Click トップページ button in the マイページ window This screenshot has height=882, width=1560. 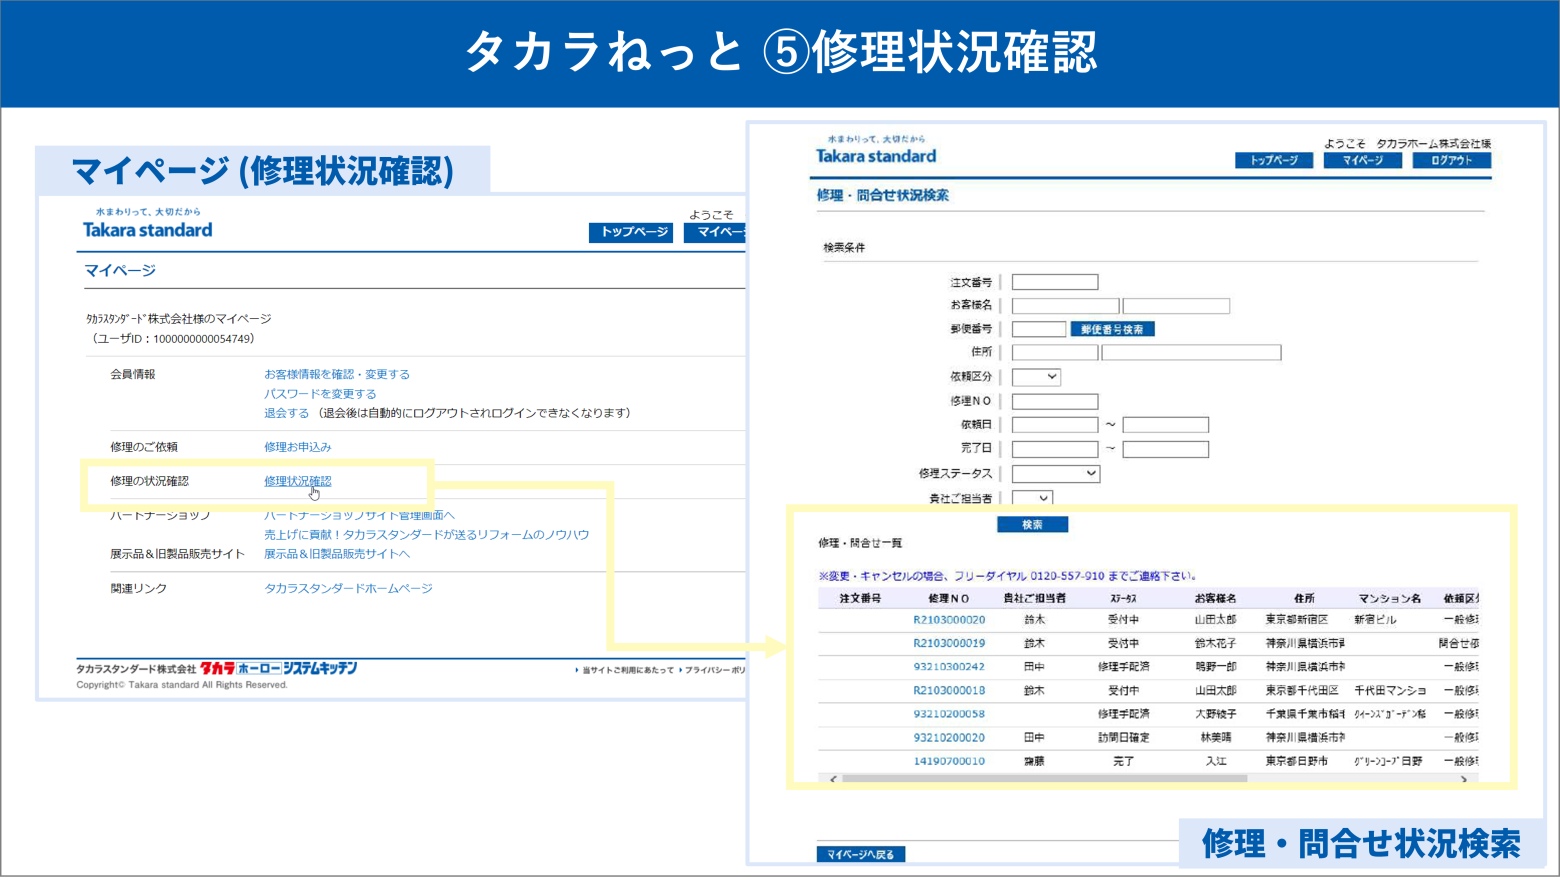[631, 232]
